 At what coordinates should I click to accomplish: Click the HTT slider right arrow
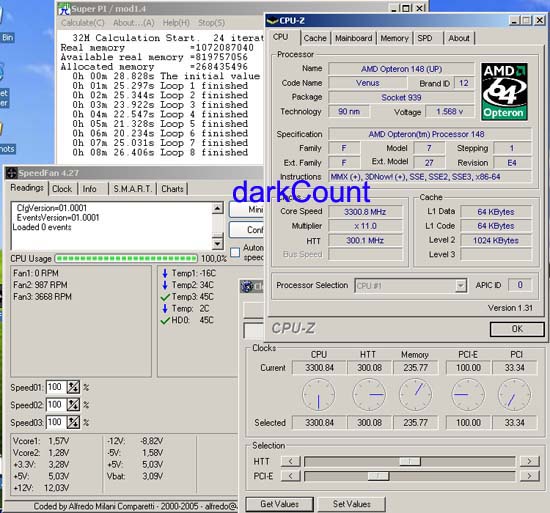[529, 461]
